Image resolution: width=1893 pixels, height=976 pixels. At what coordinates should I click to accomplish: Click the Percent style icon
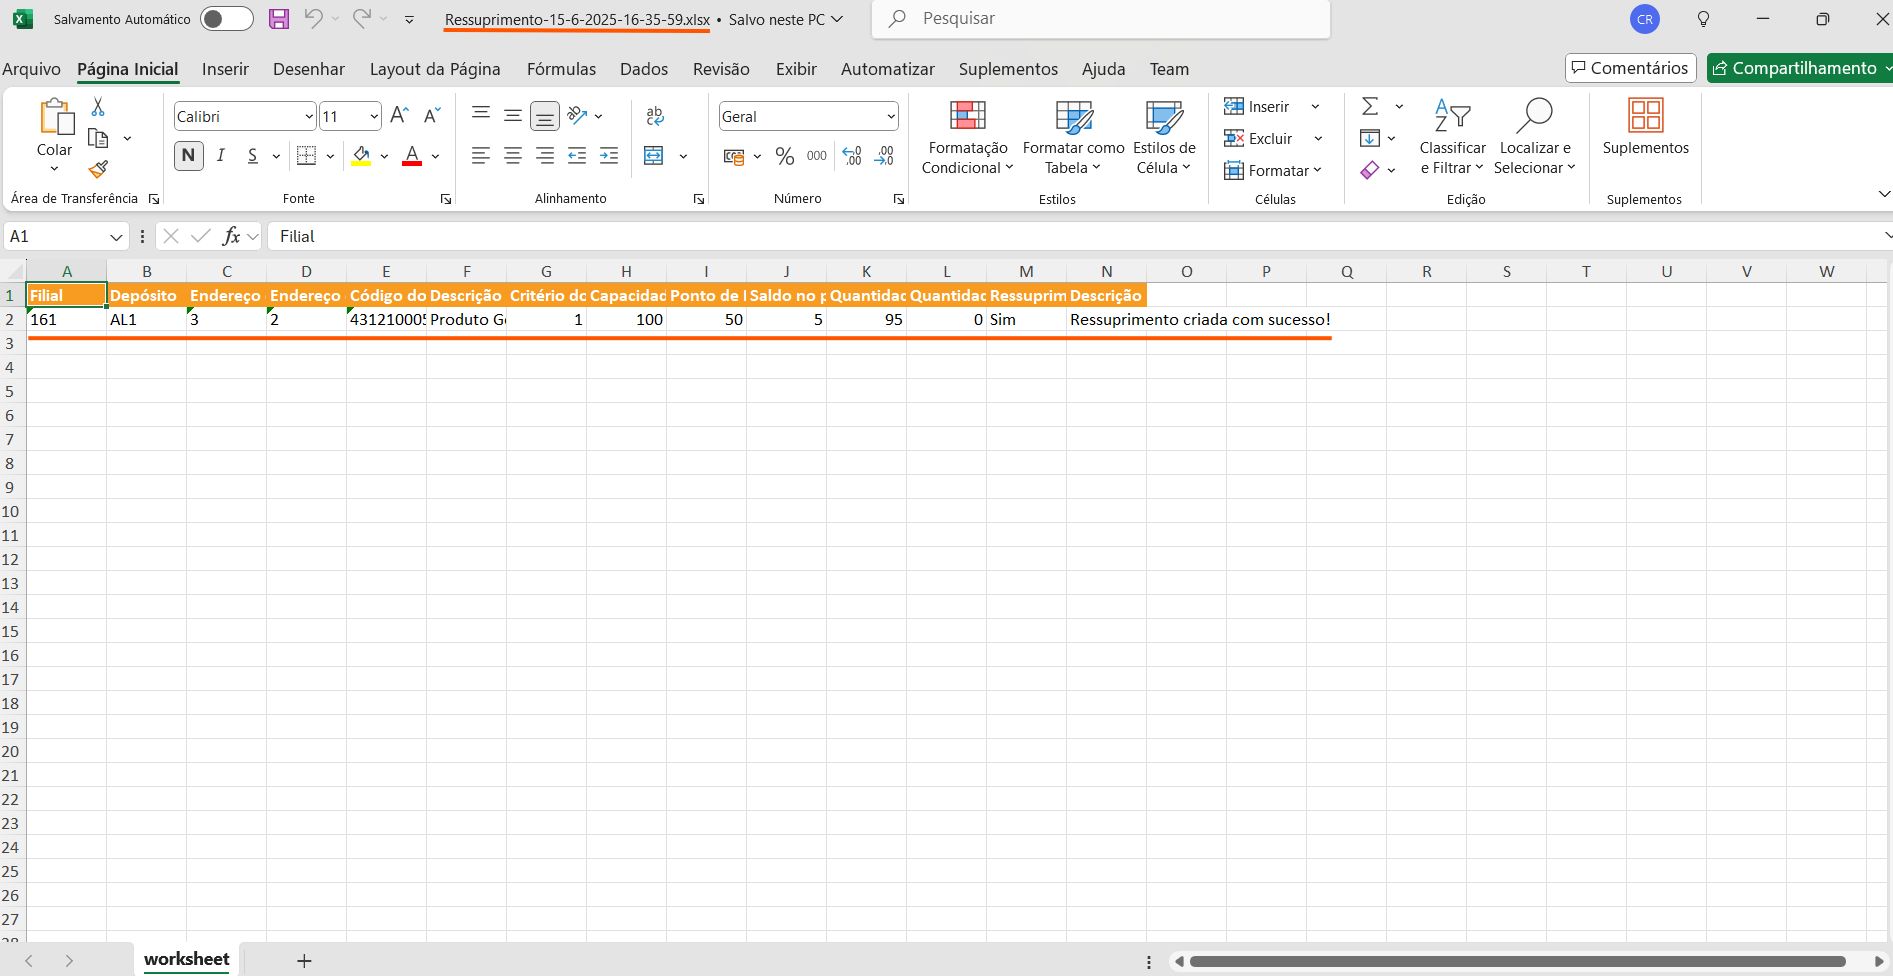pos(785,156)
